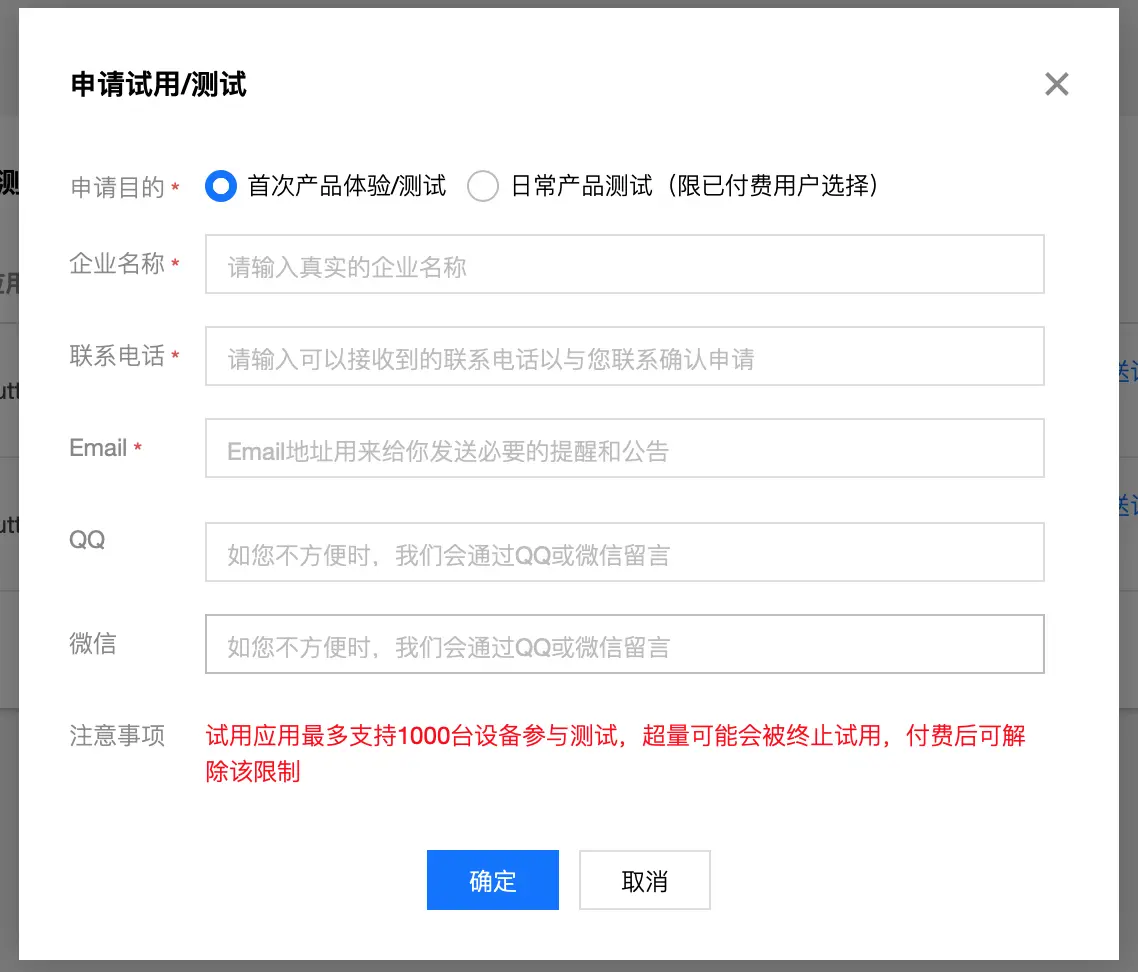Click the blue 确定 confirm button

click(492, 879)
